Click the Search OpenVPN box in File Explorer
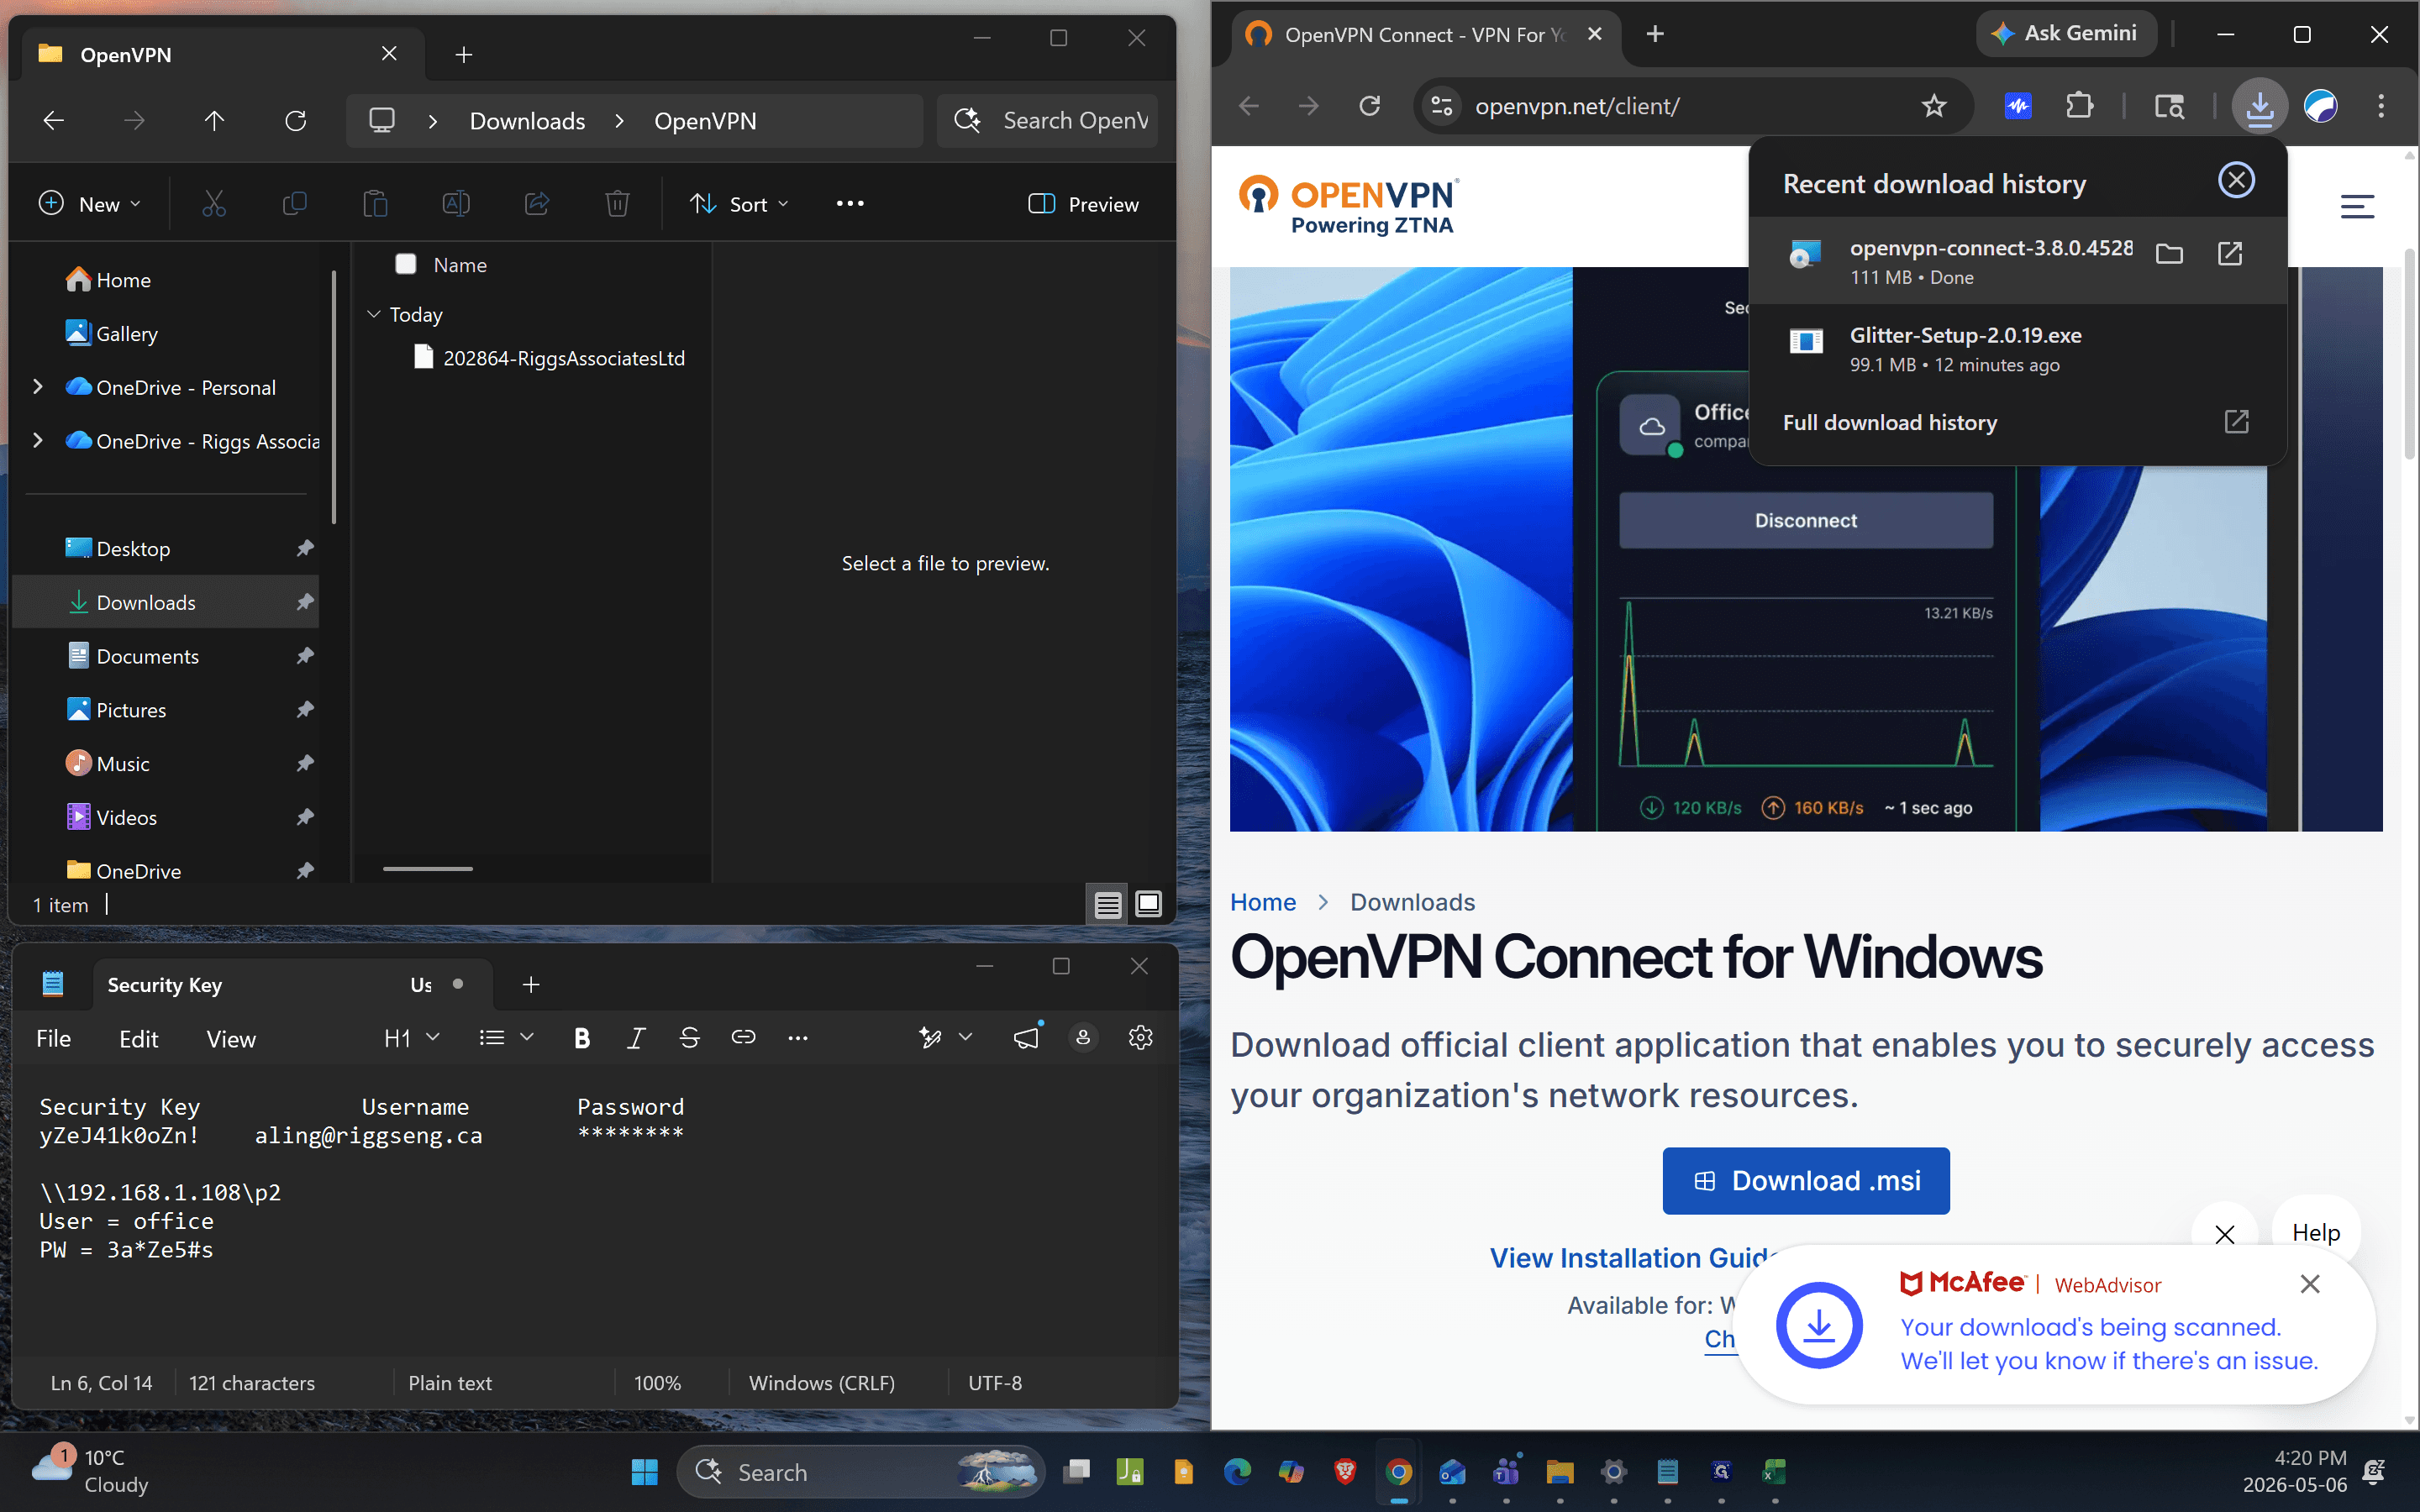 1048,121
